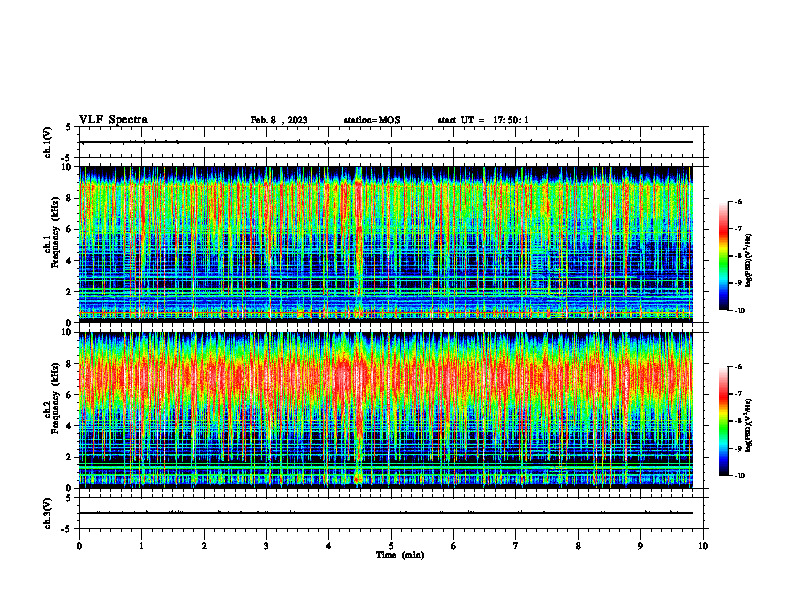792x612 pixels.
Task: Click the ch.2 spectrogram color scale bar
Action: point(723,421)
